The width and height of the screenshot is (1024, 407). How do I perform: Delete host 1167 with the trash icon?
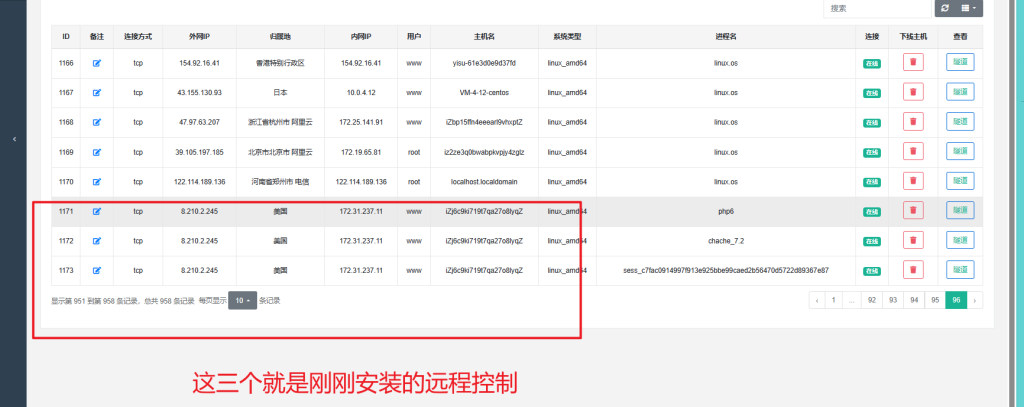click(913, 92)
